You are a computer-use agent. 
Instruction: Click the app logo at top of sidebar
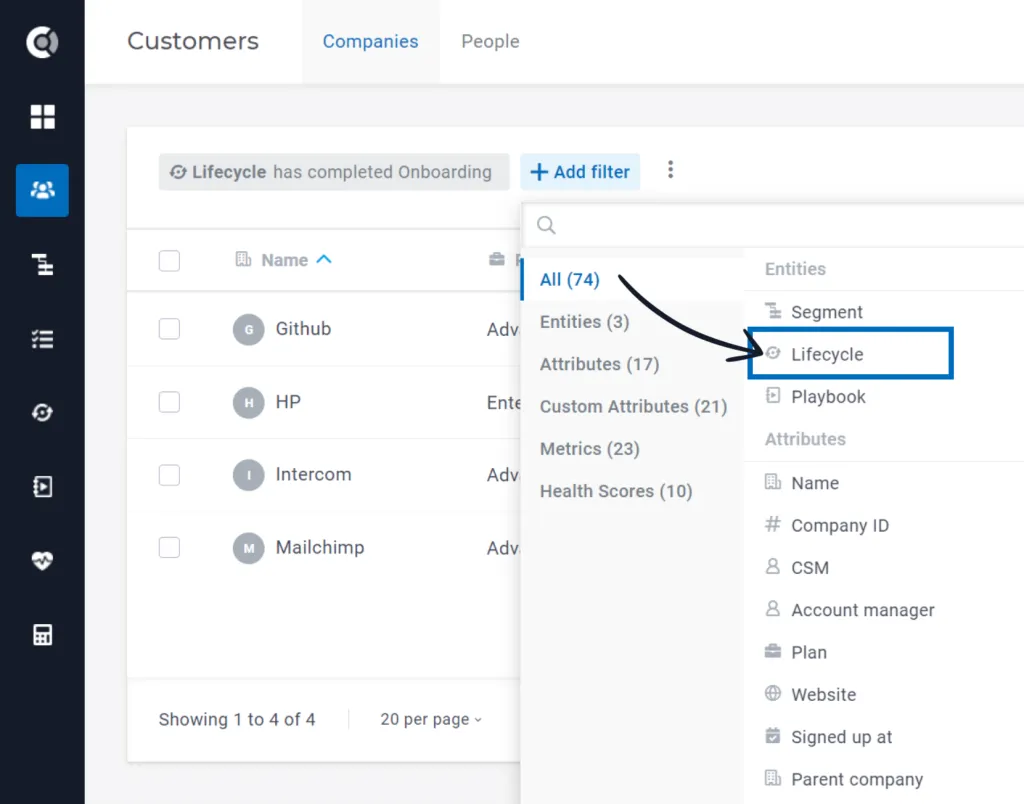pyautogui.click(x=42, y=42)
